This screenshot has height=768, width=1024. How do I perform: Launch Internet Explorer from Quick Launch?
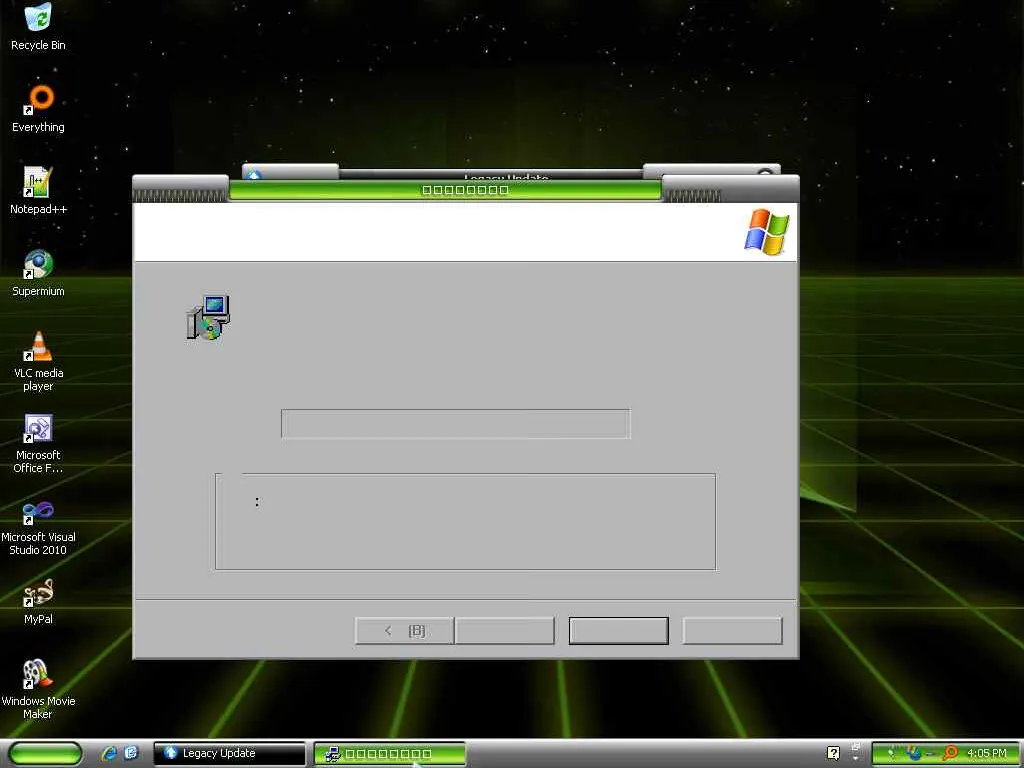[x=109, y=753]
